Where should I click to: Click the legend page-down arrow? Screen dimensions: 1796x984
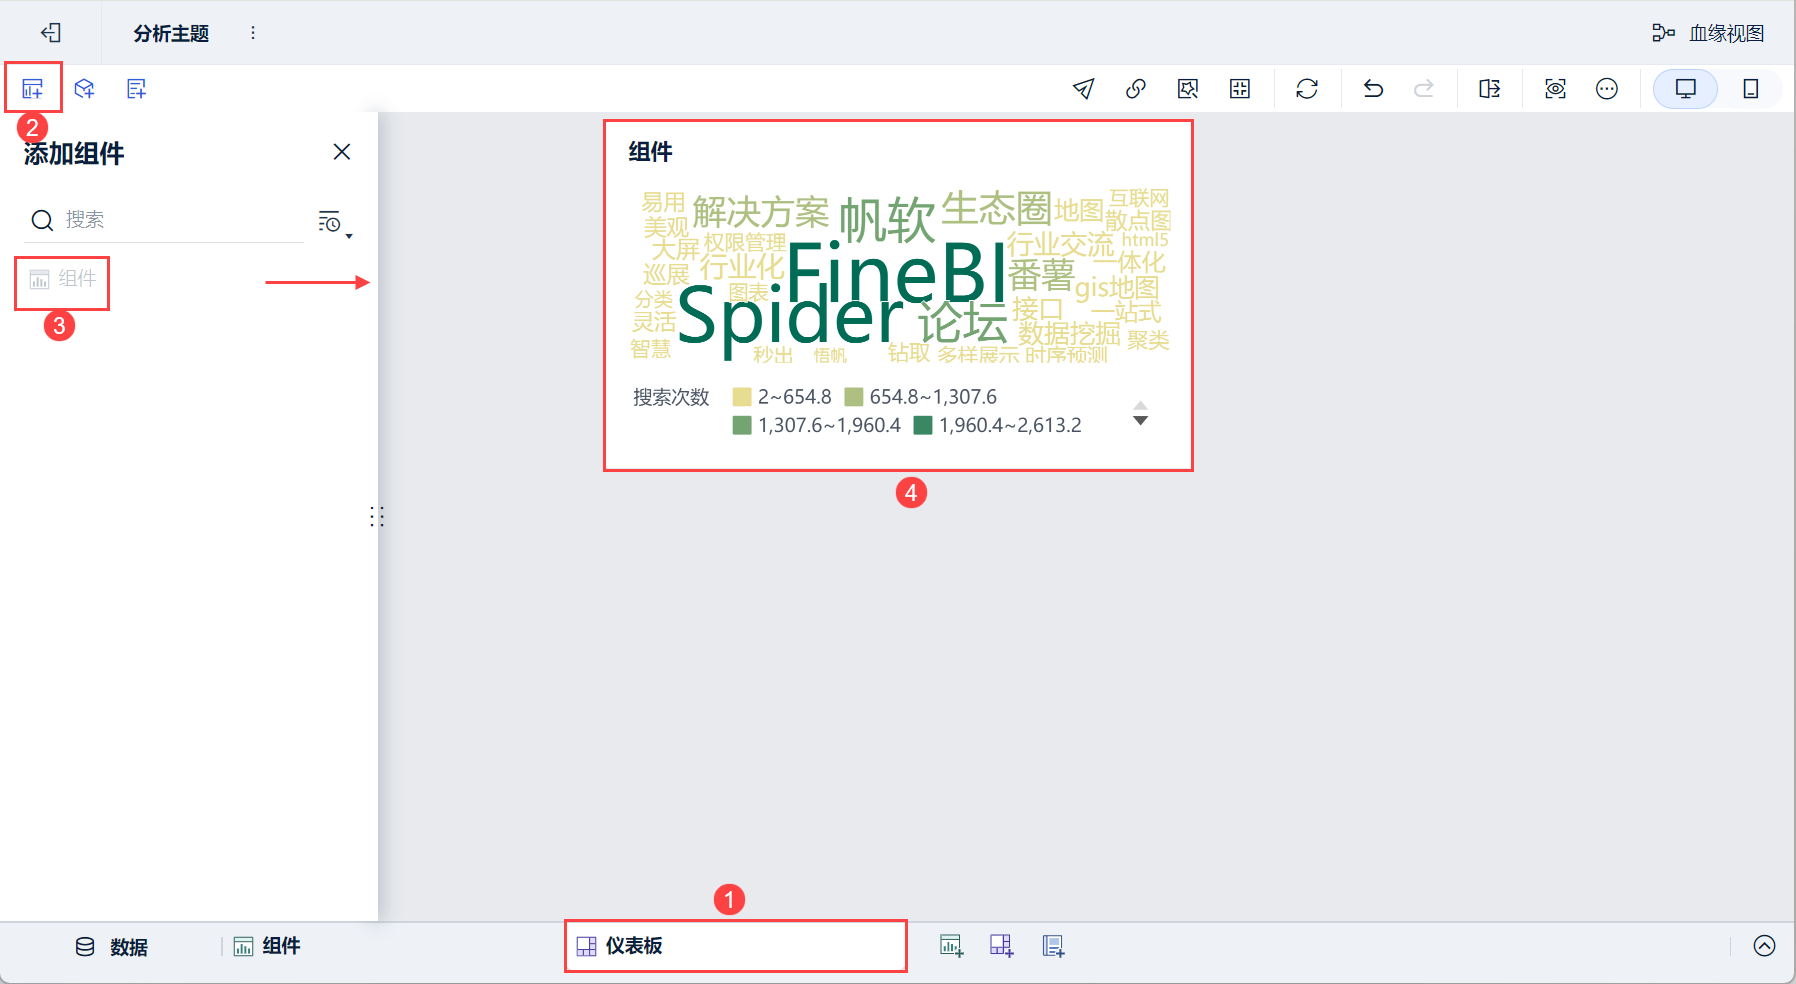coord(1140,421)
